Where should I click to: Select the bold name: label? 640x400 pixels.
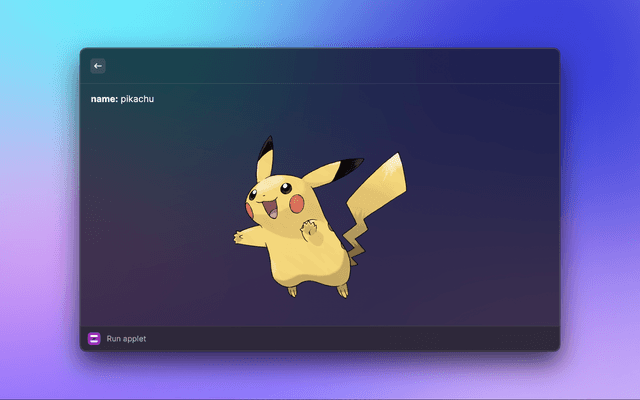coord(104,99)
